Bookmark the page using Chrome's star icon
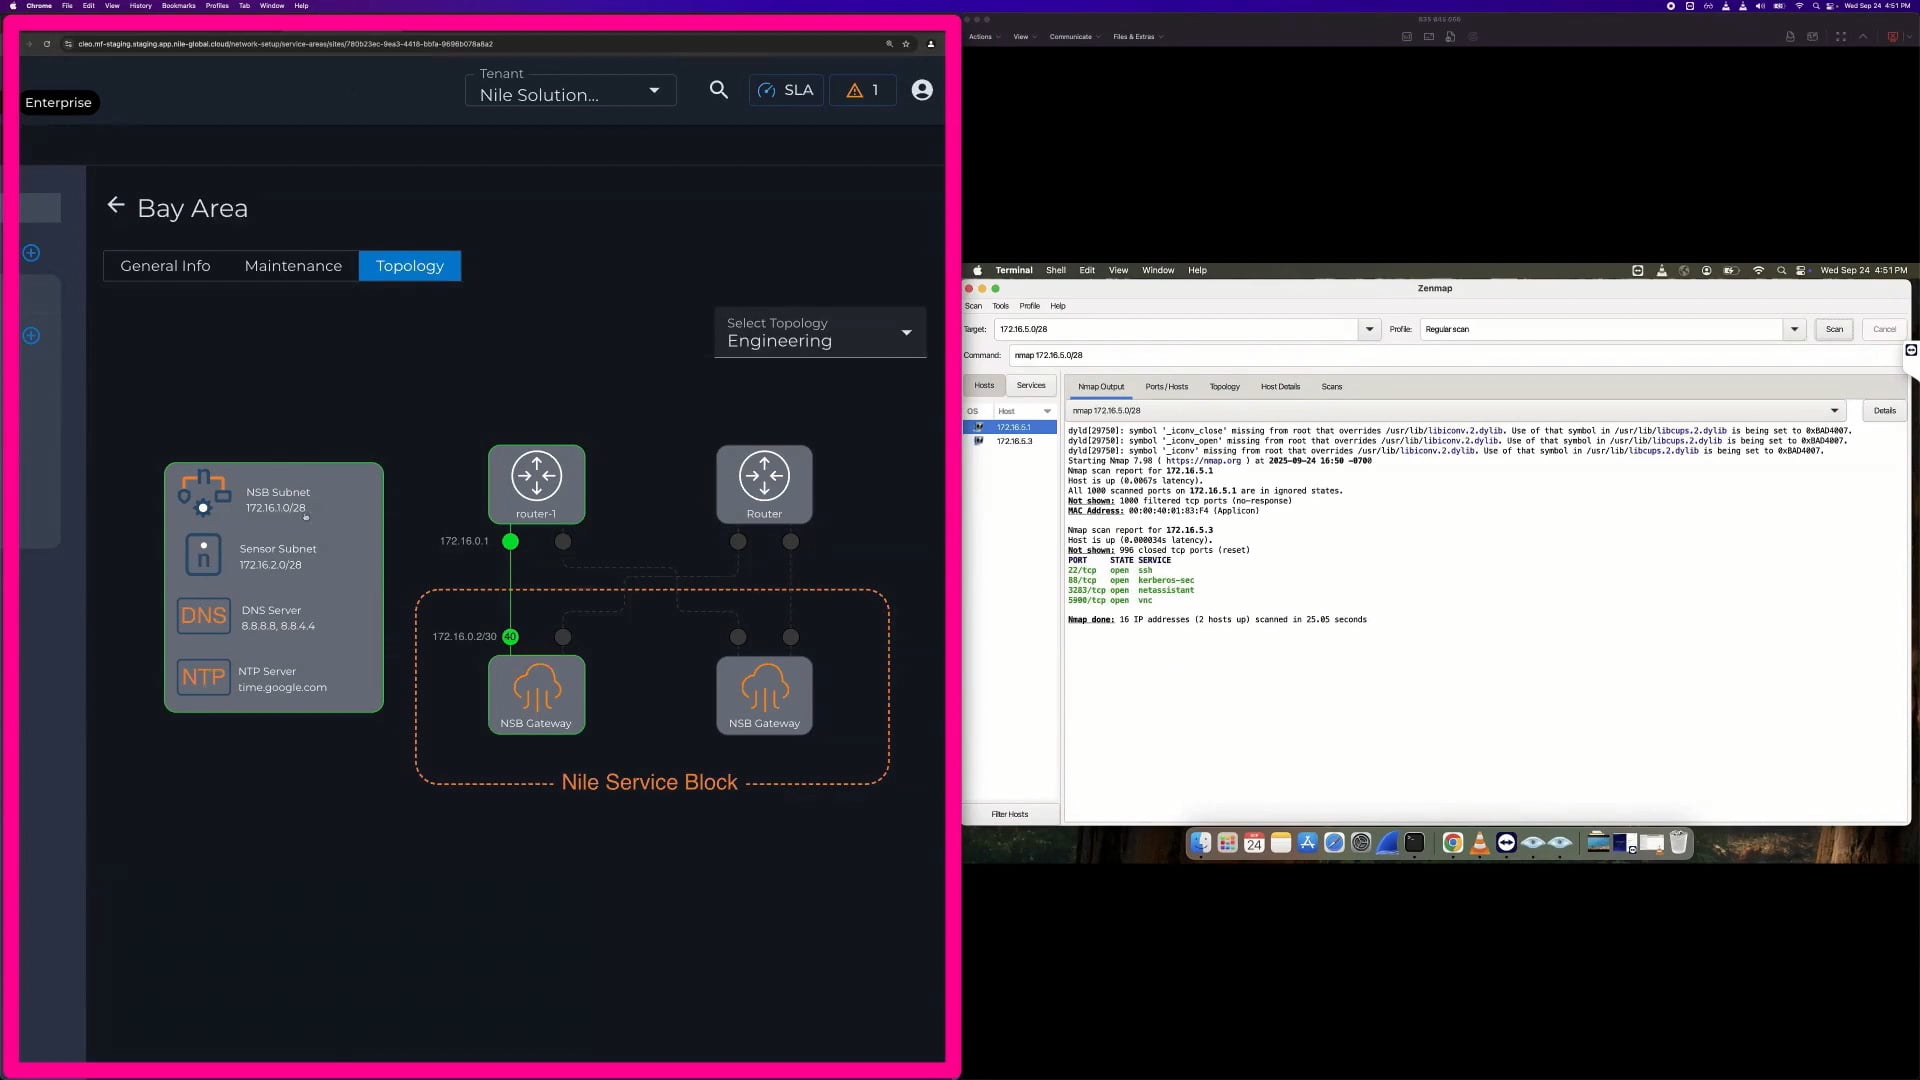1920x1080 pixels. (x=907, y=44)
